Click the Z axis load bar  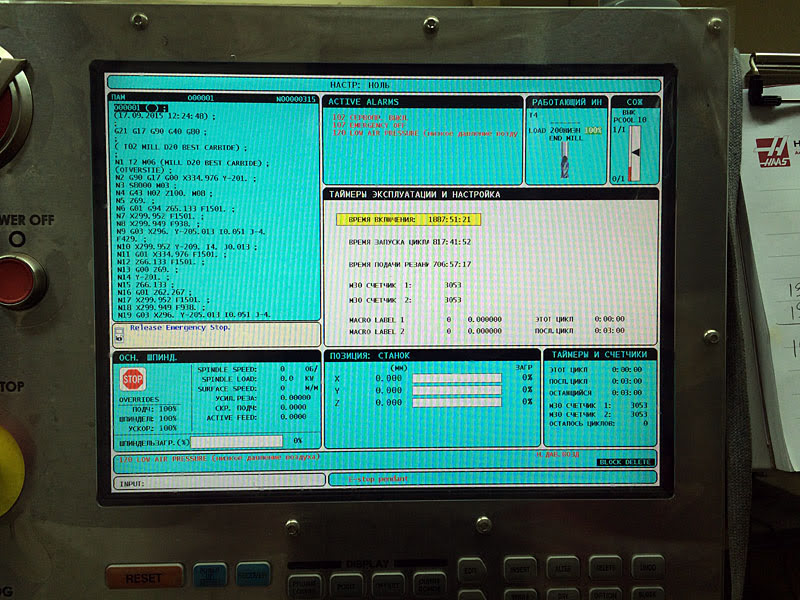pos(456,402)
